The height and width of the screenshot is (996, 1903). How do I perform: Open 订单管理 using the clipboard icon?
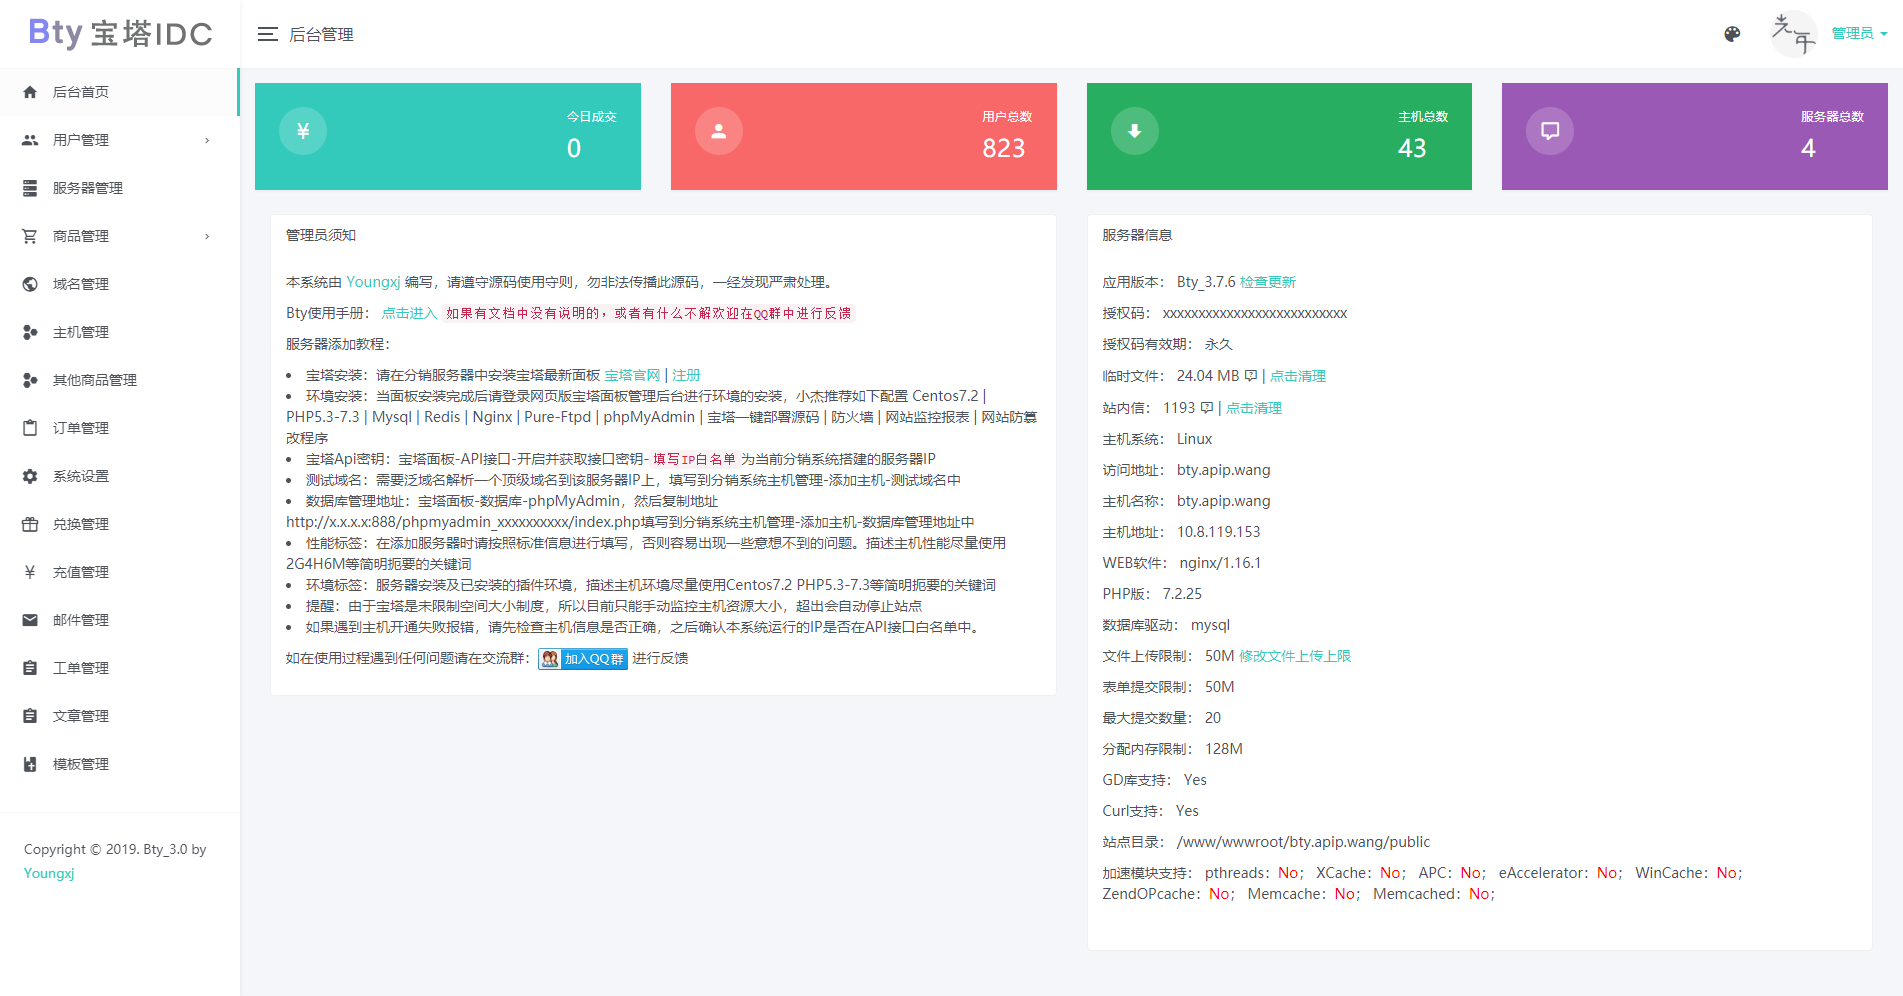click(30, 428)
